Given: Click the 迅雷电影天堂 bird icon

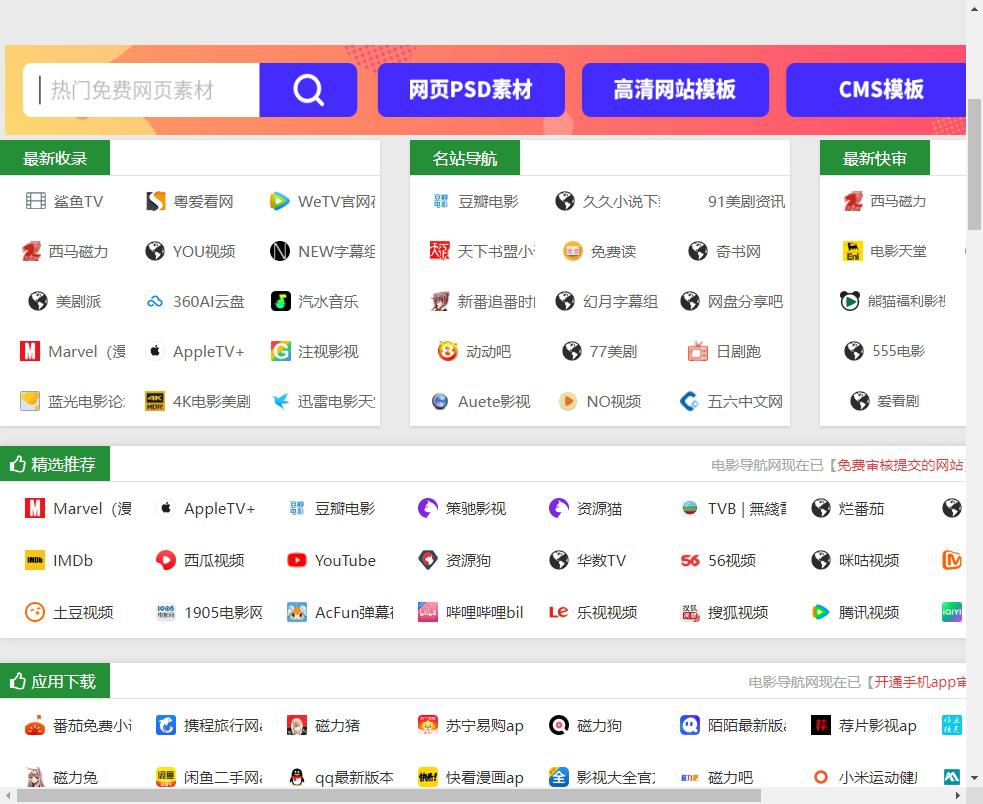Looking at the screenshot, I should coord(280,401).
